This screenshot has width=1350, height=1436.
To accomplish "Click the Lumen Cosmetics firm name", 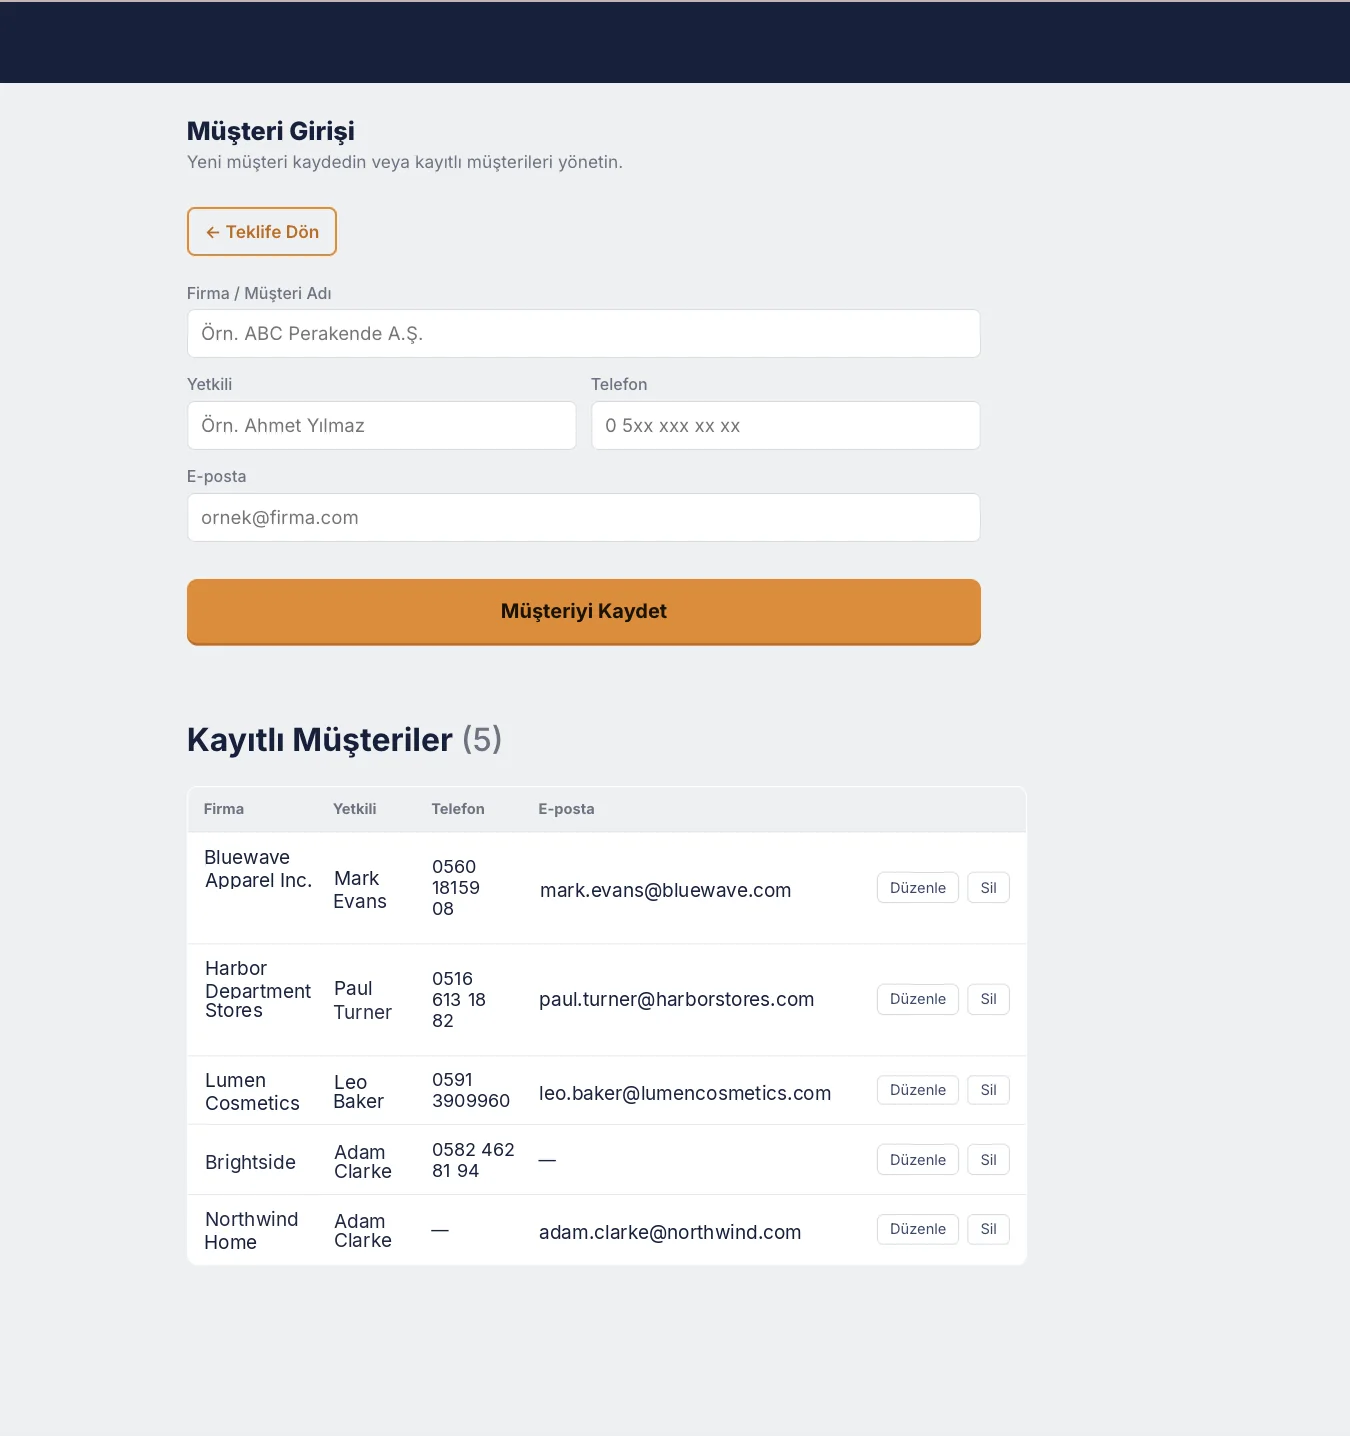I will (x=252, y=1092).
